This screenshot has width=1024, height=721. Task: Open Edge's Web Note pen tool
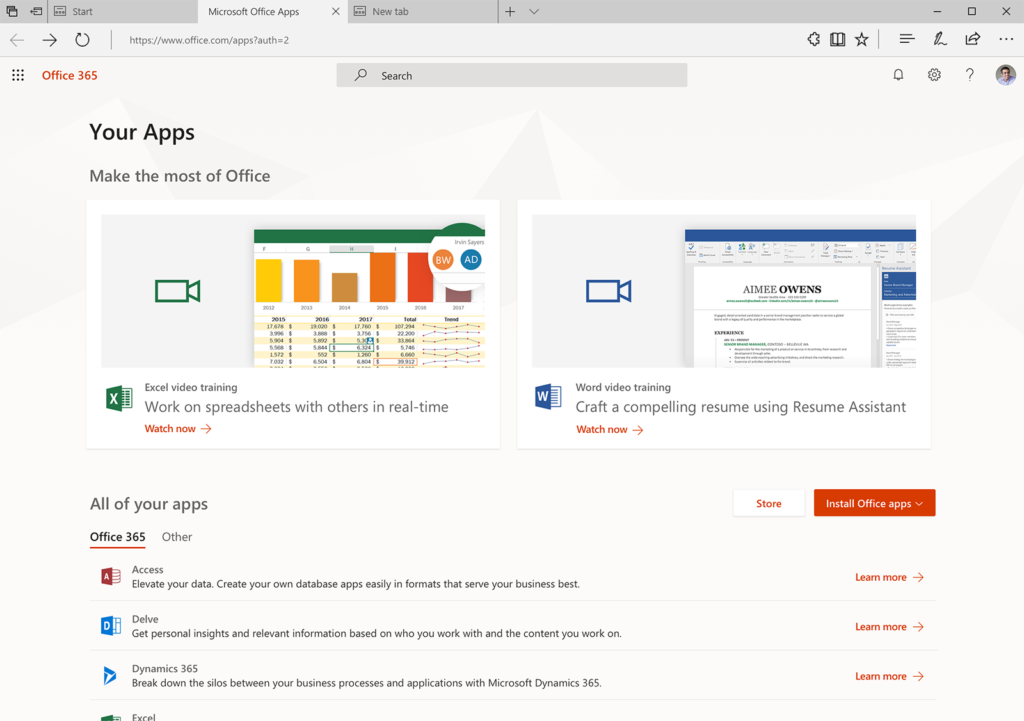(x=940, y=39)
